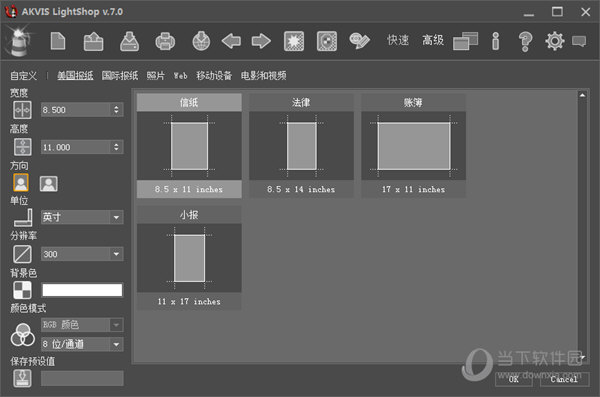Print the image with printer icon
The width and height of the screenshot is (600, 397).
click(165, 41)
